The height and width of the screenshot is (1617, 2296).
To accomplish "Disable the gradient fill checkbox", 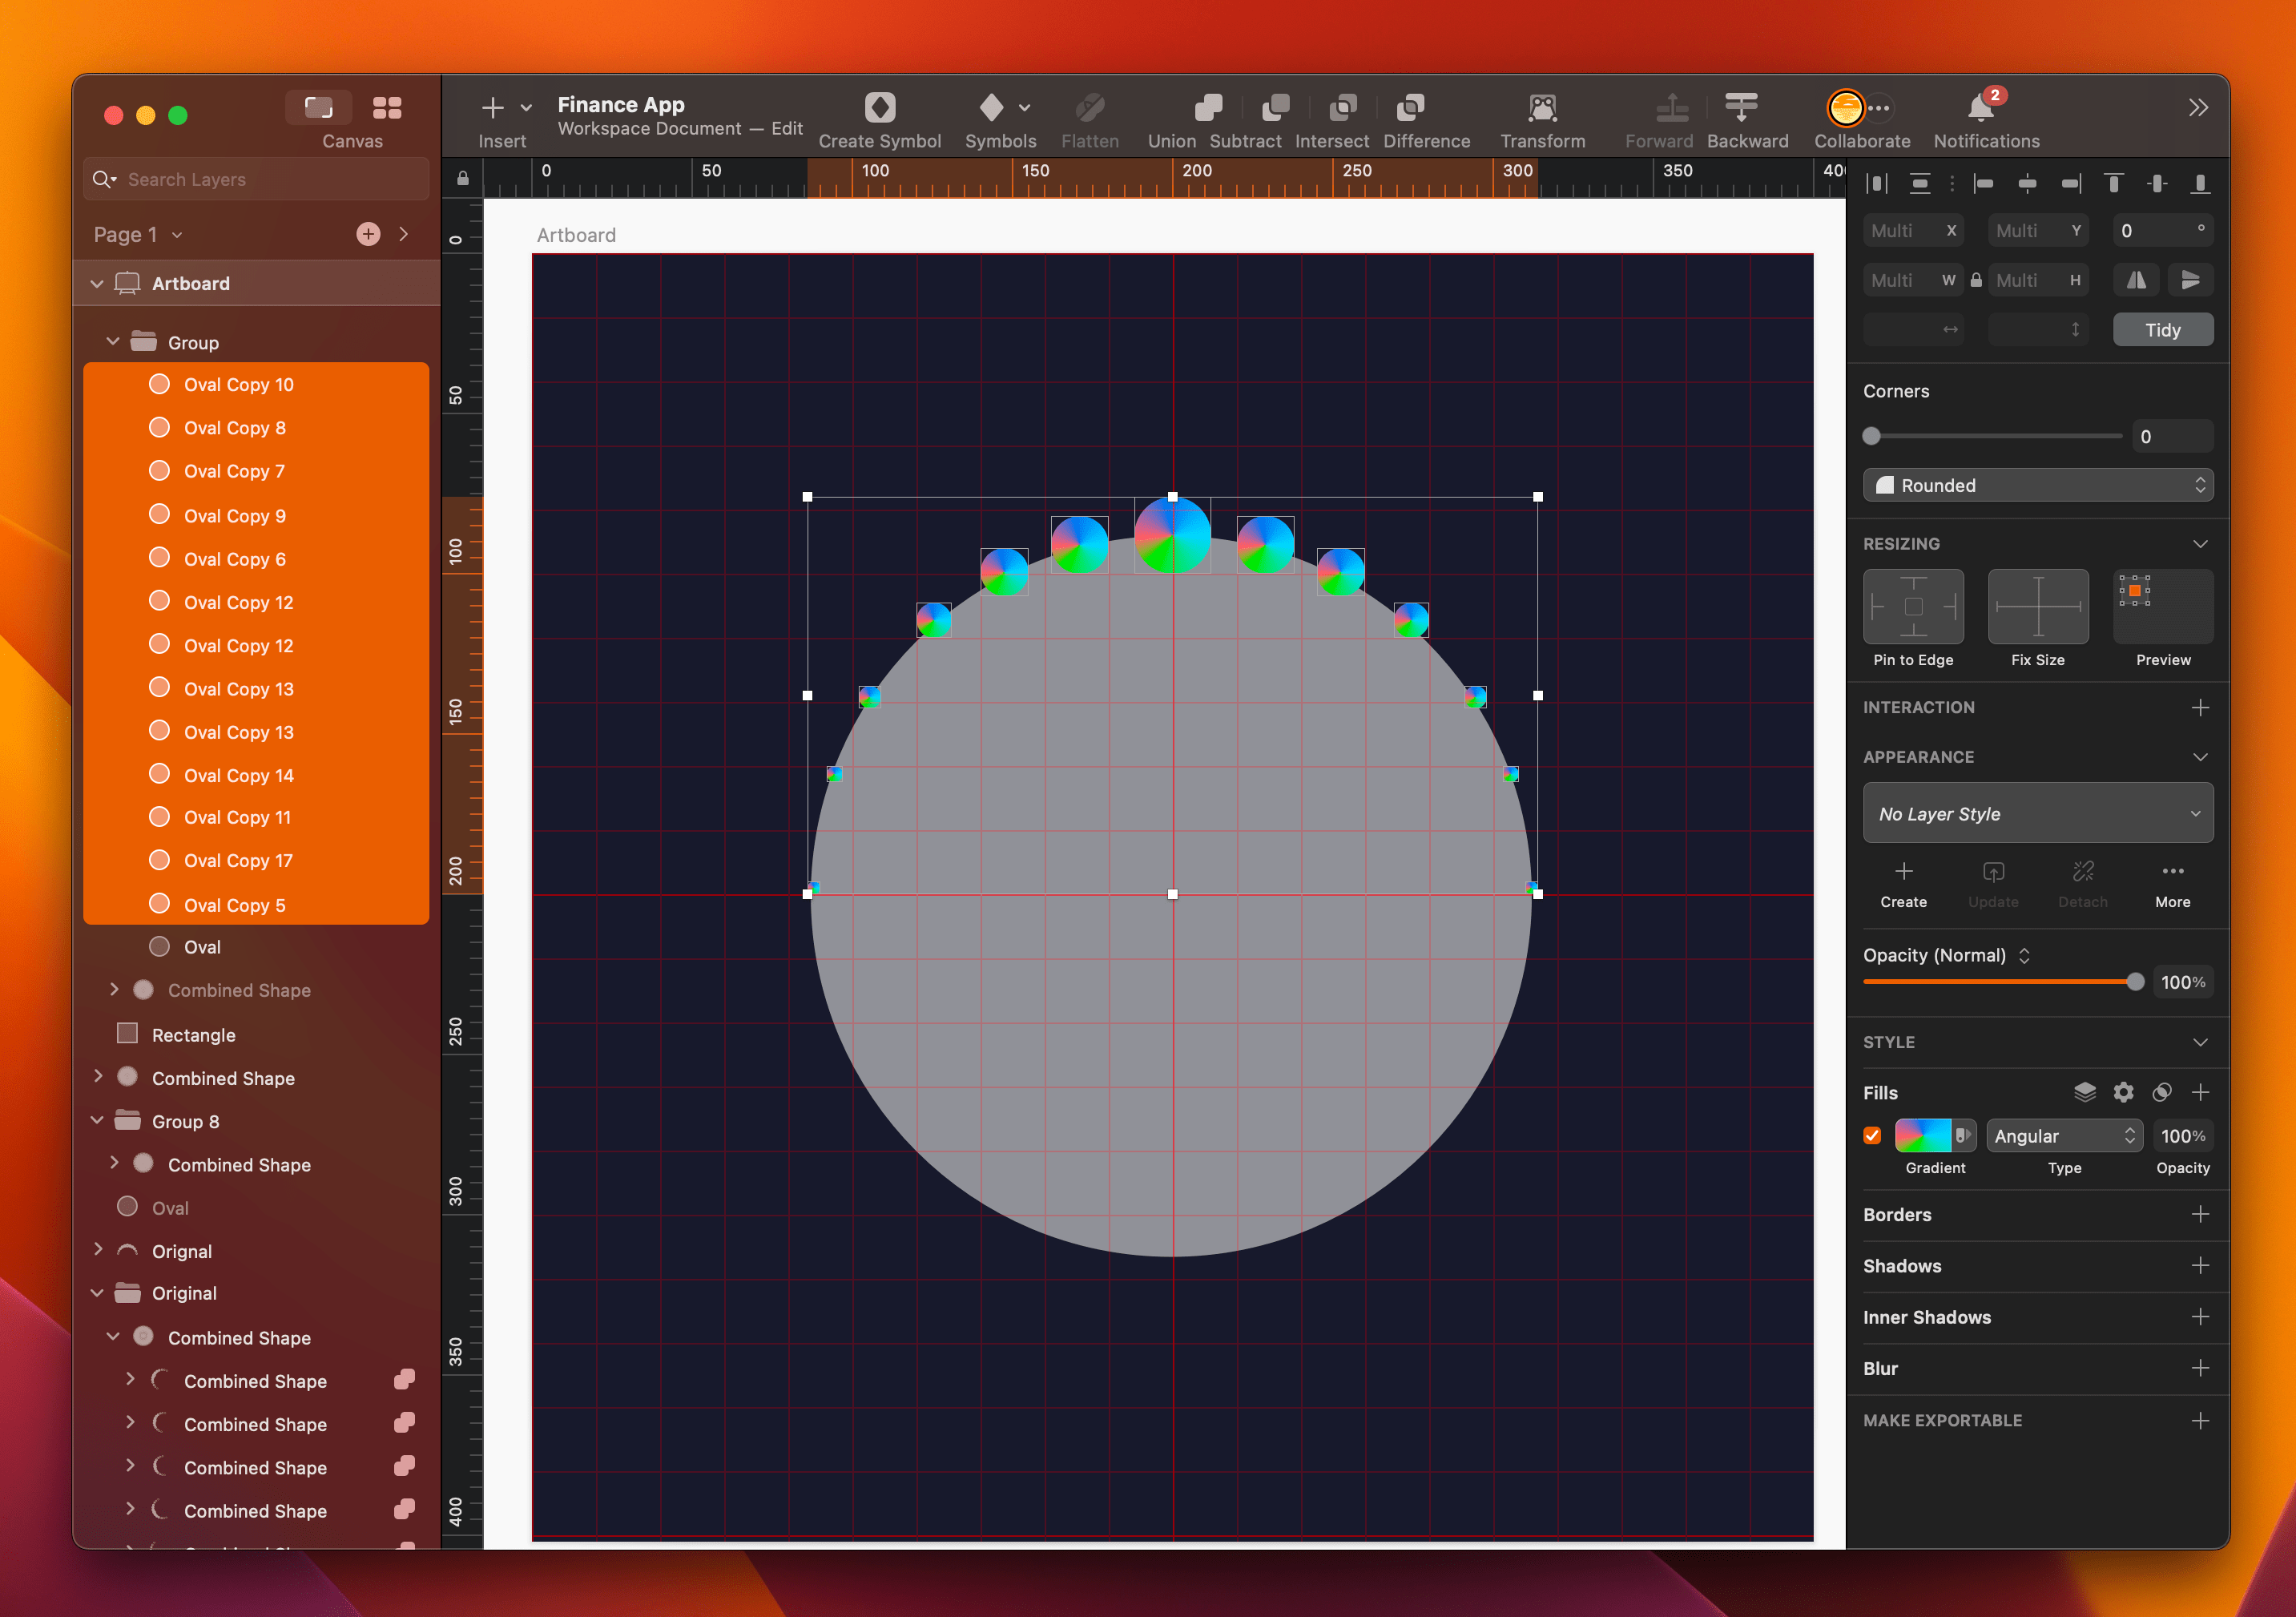I will (1872, 1136).
